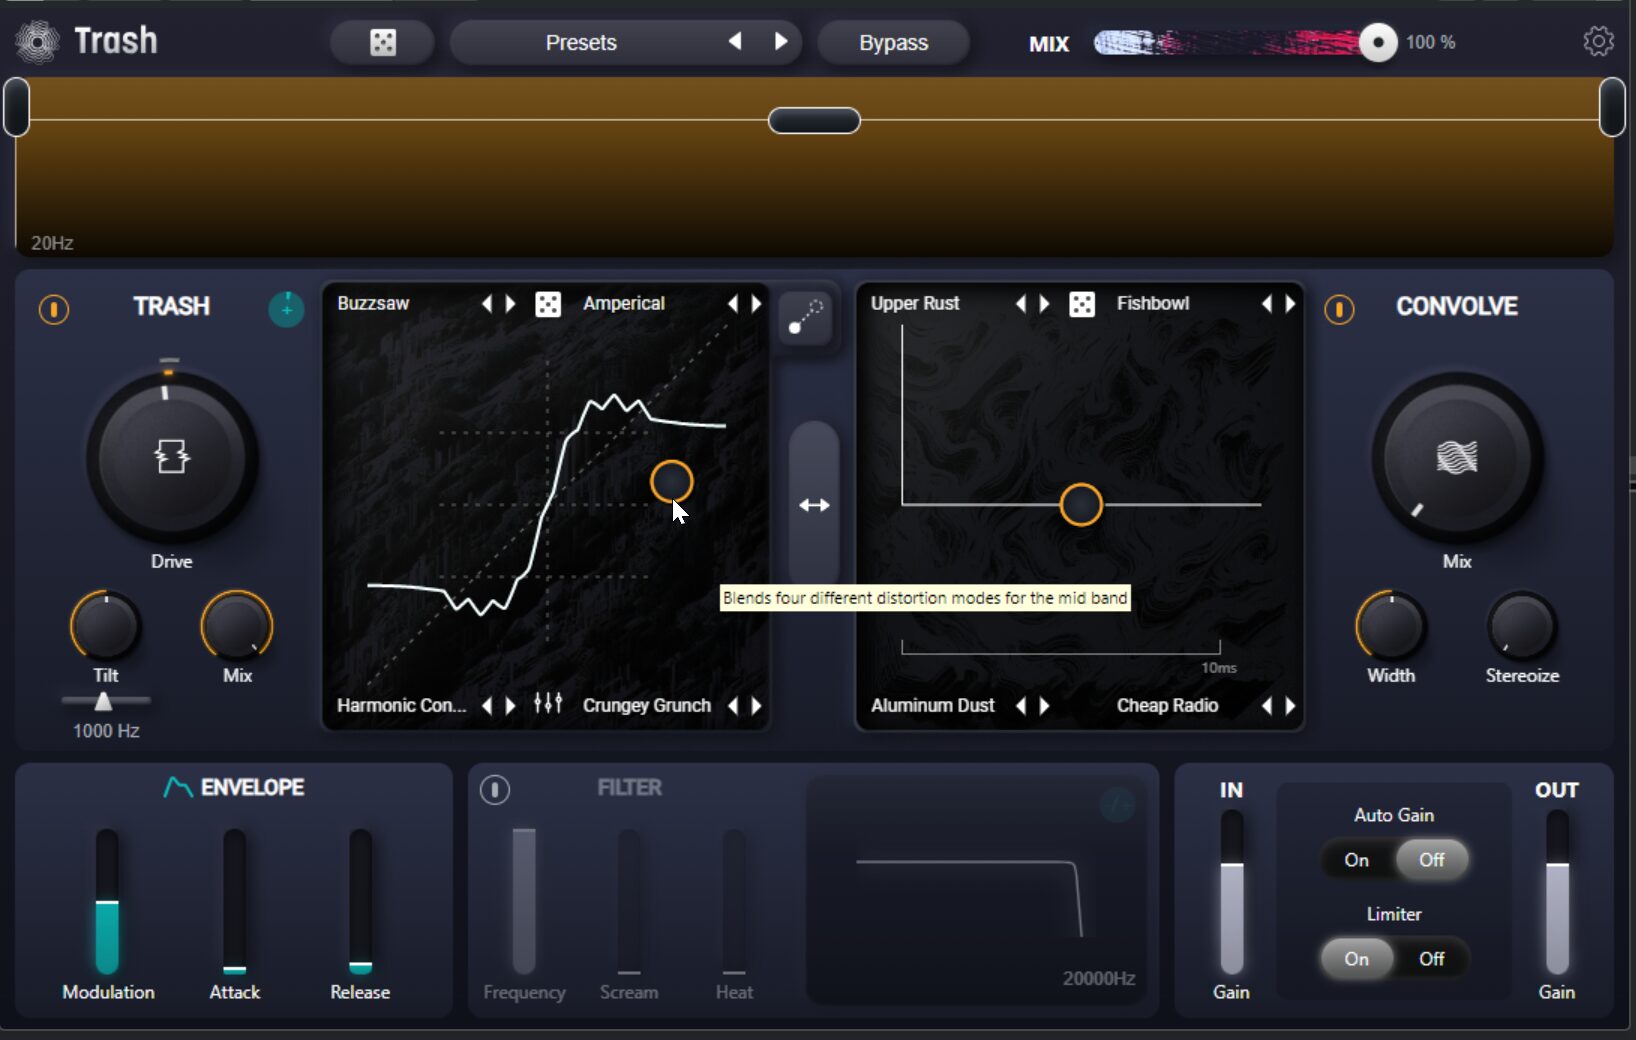Click the OUT Gain slider
The width and height of the screenshot is (1636, 1040).
pyautogui.click(x=1557, y=892)
